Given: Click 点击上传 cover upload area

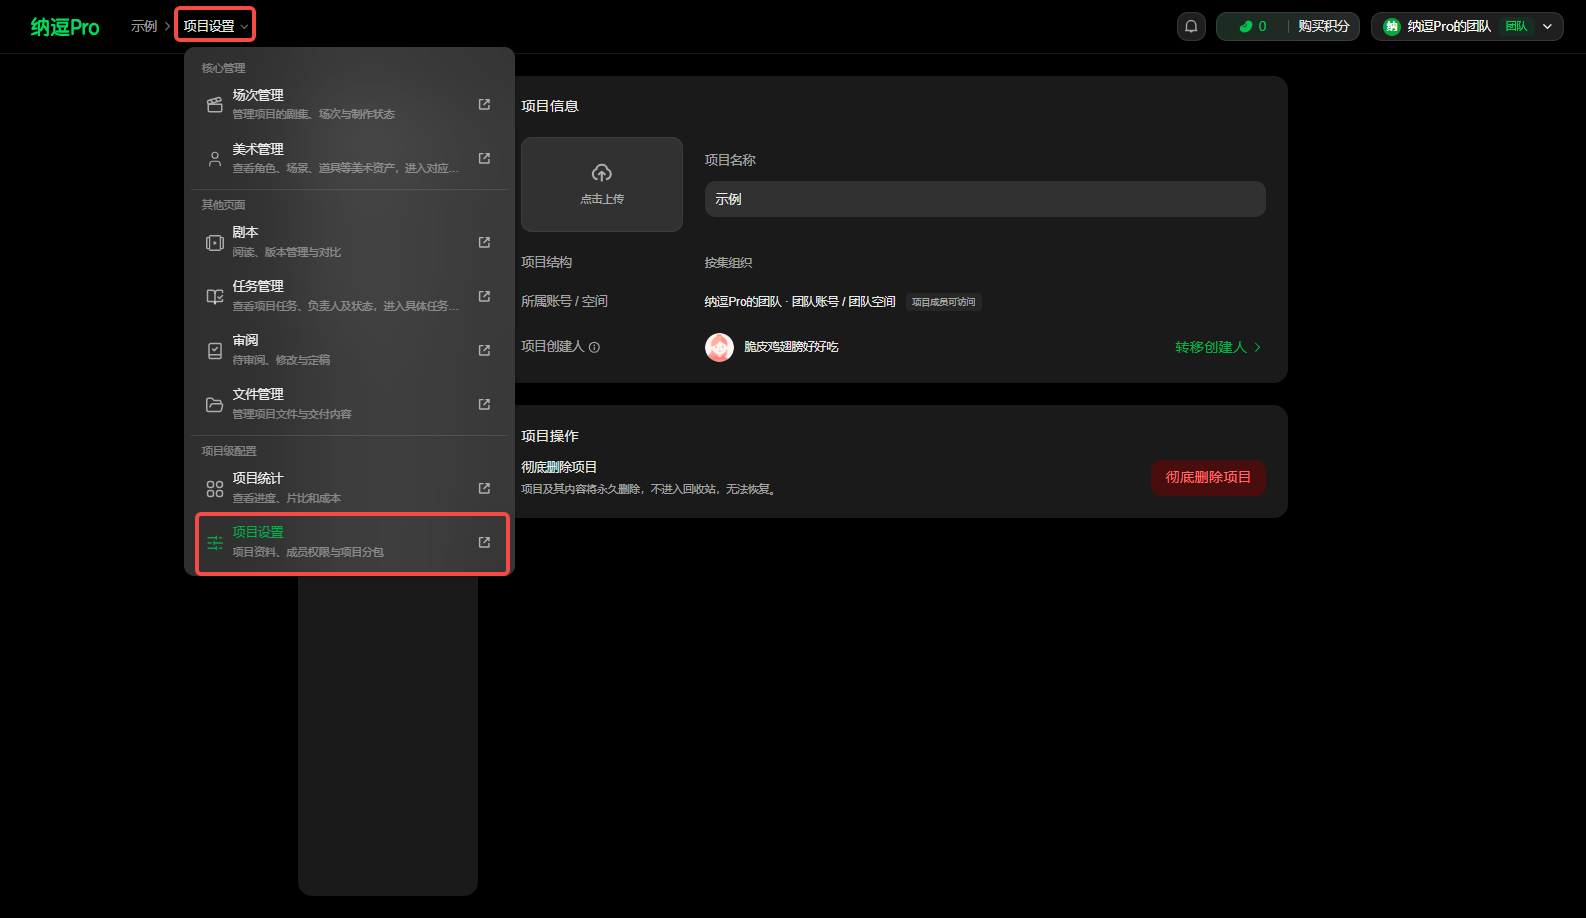Looking at the screenshot, I should [x=602, y=184].
